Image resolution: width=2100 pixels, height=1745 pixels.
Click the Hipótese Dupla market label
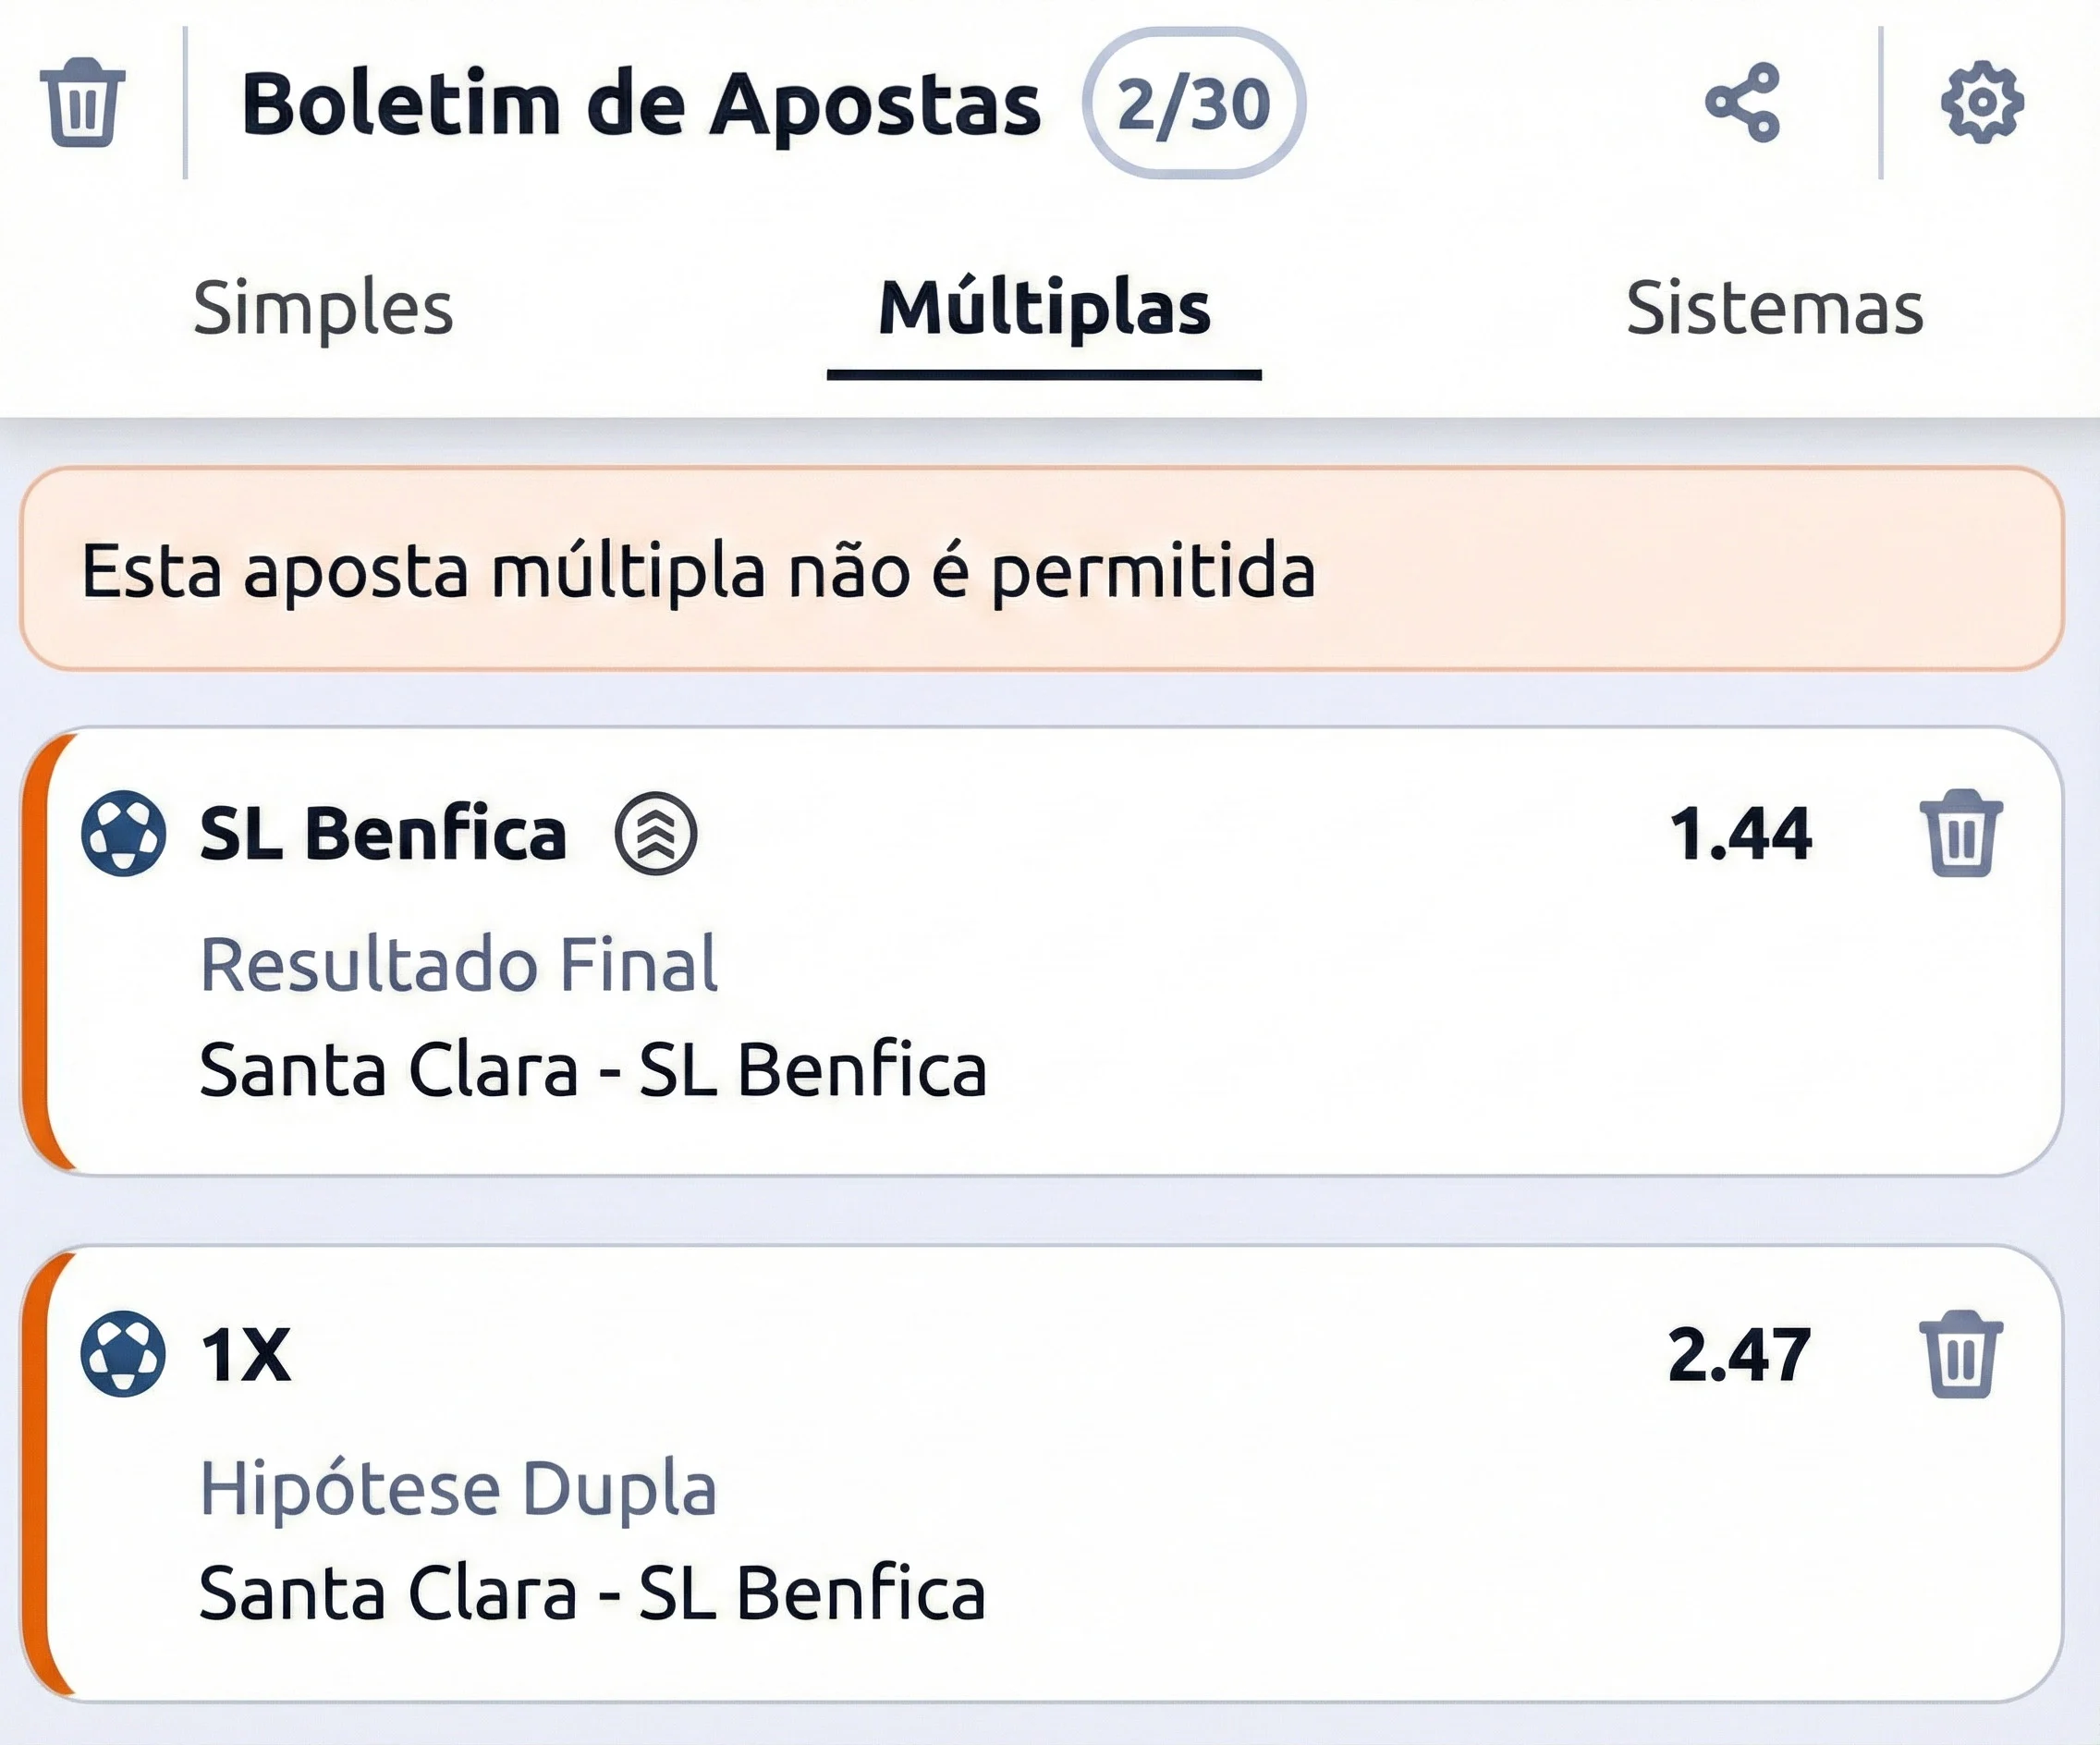459,1487
